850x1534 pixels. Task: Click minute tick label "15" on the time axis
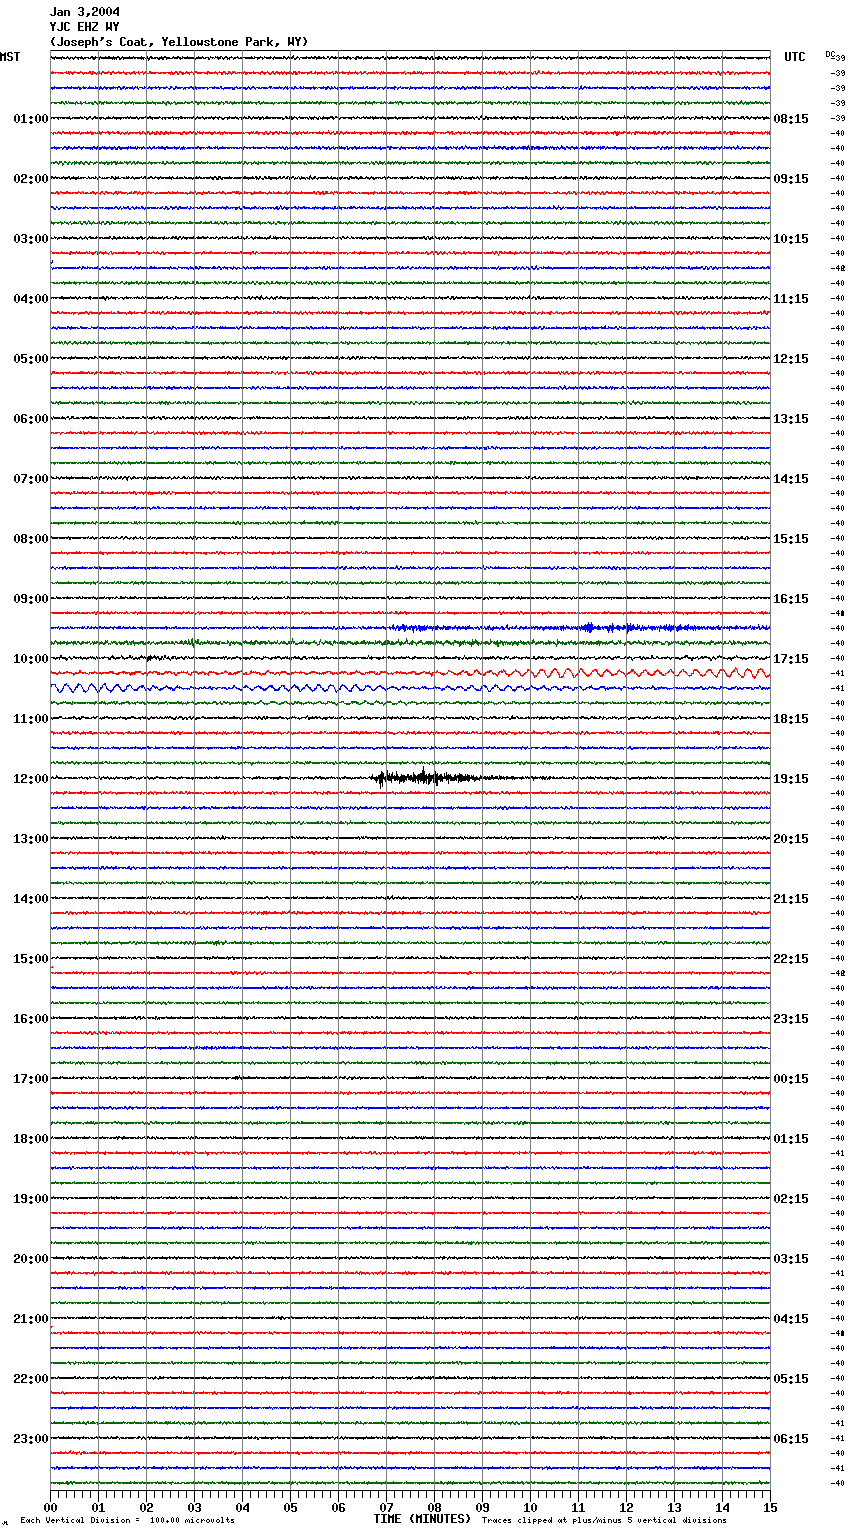click(x=770, y=1507)
